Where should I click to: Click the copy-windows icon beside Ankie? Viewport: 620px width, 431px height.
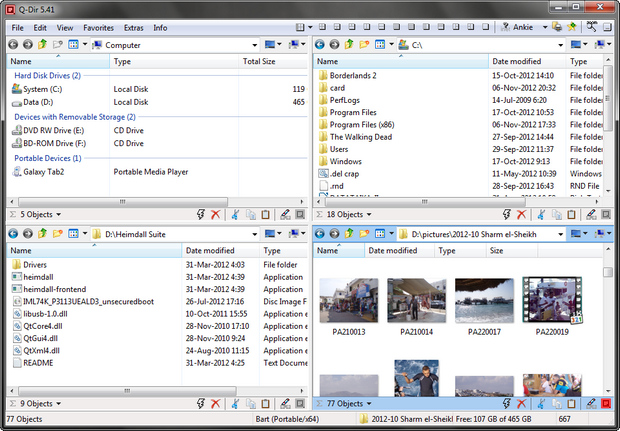coord(557,27)
